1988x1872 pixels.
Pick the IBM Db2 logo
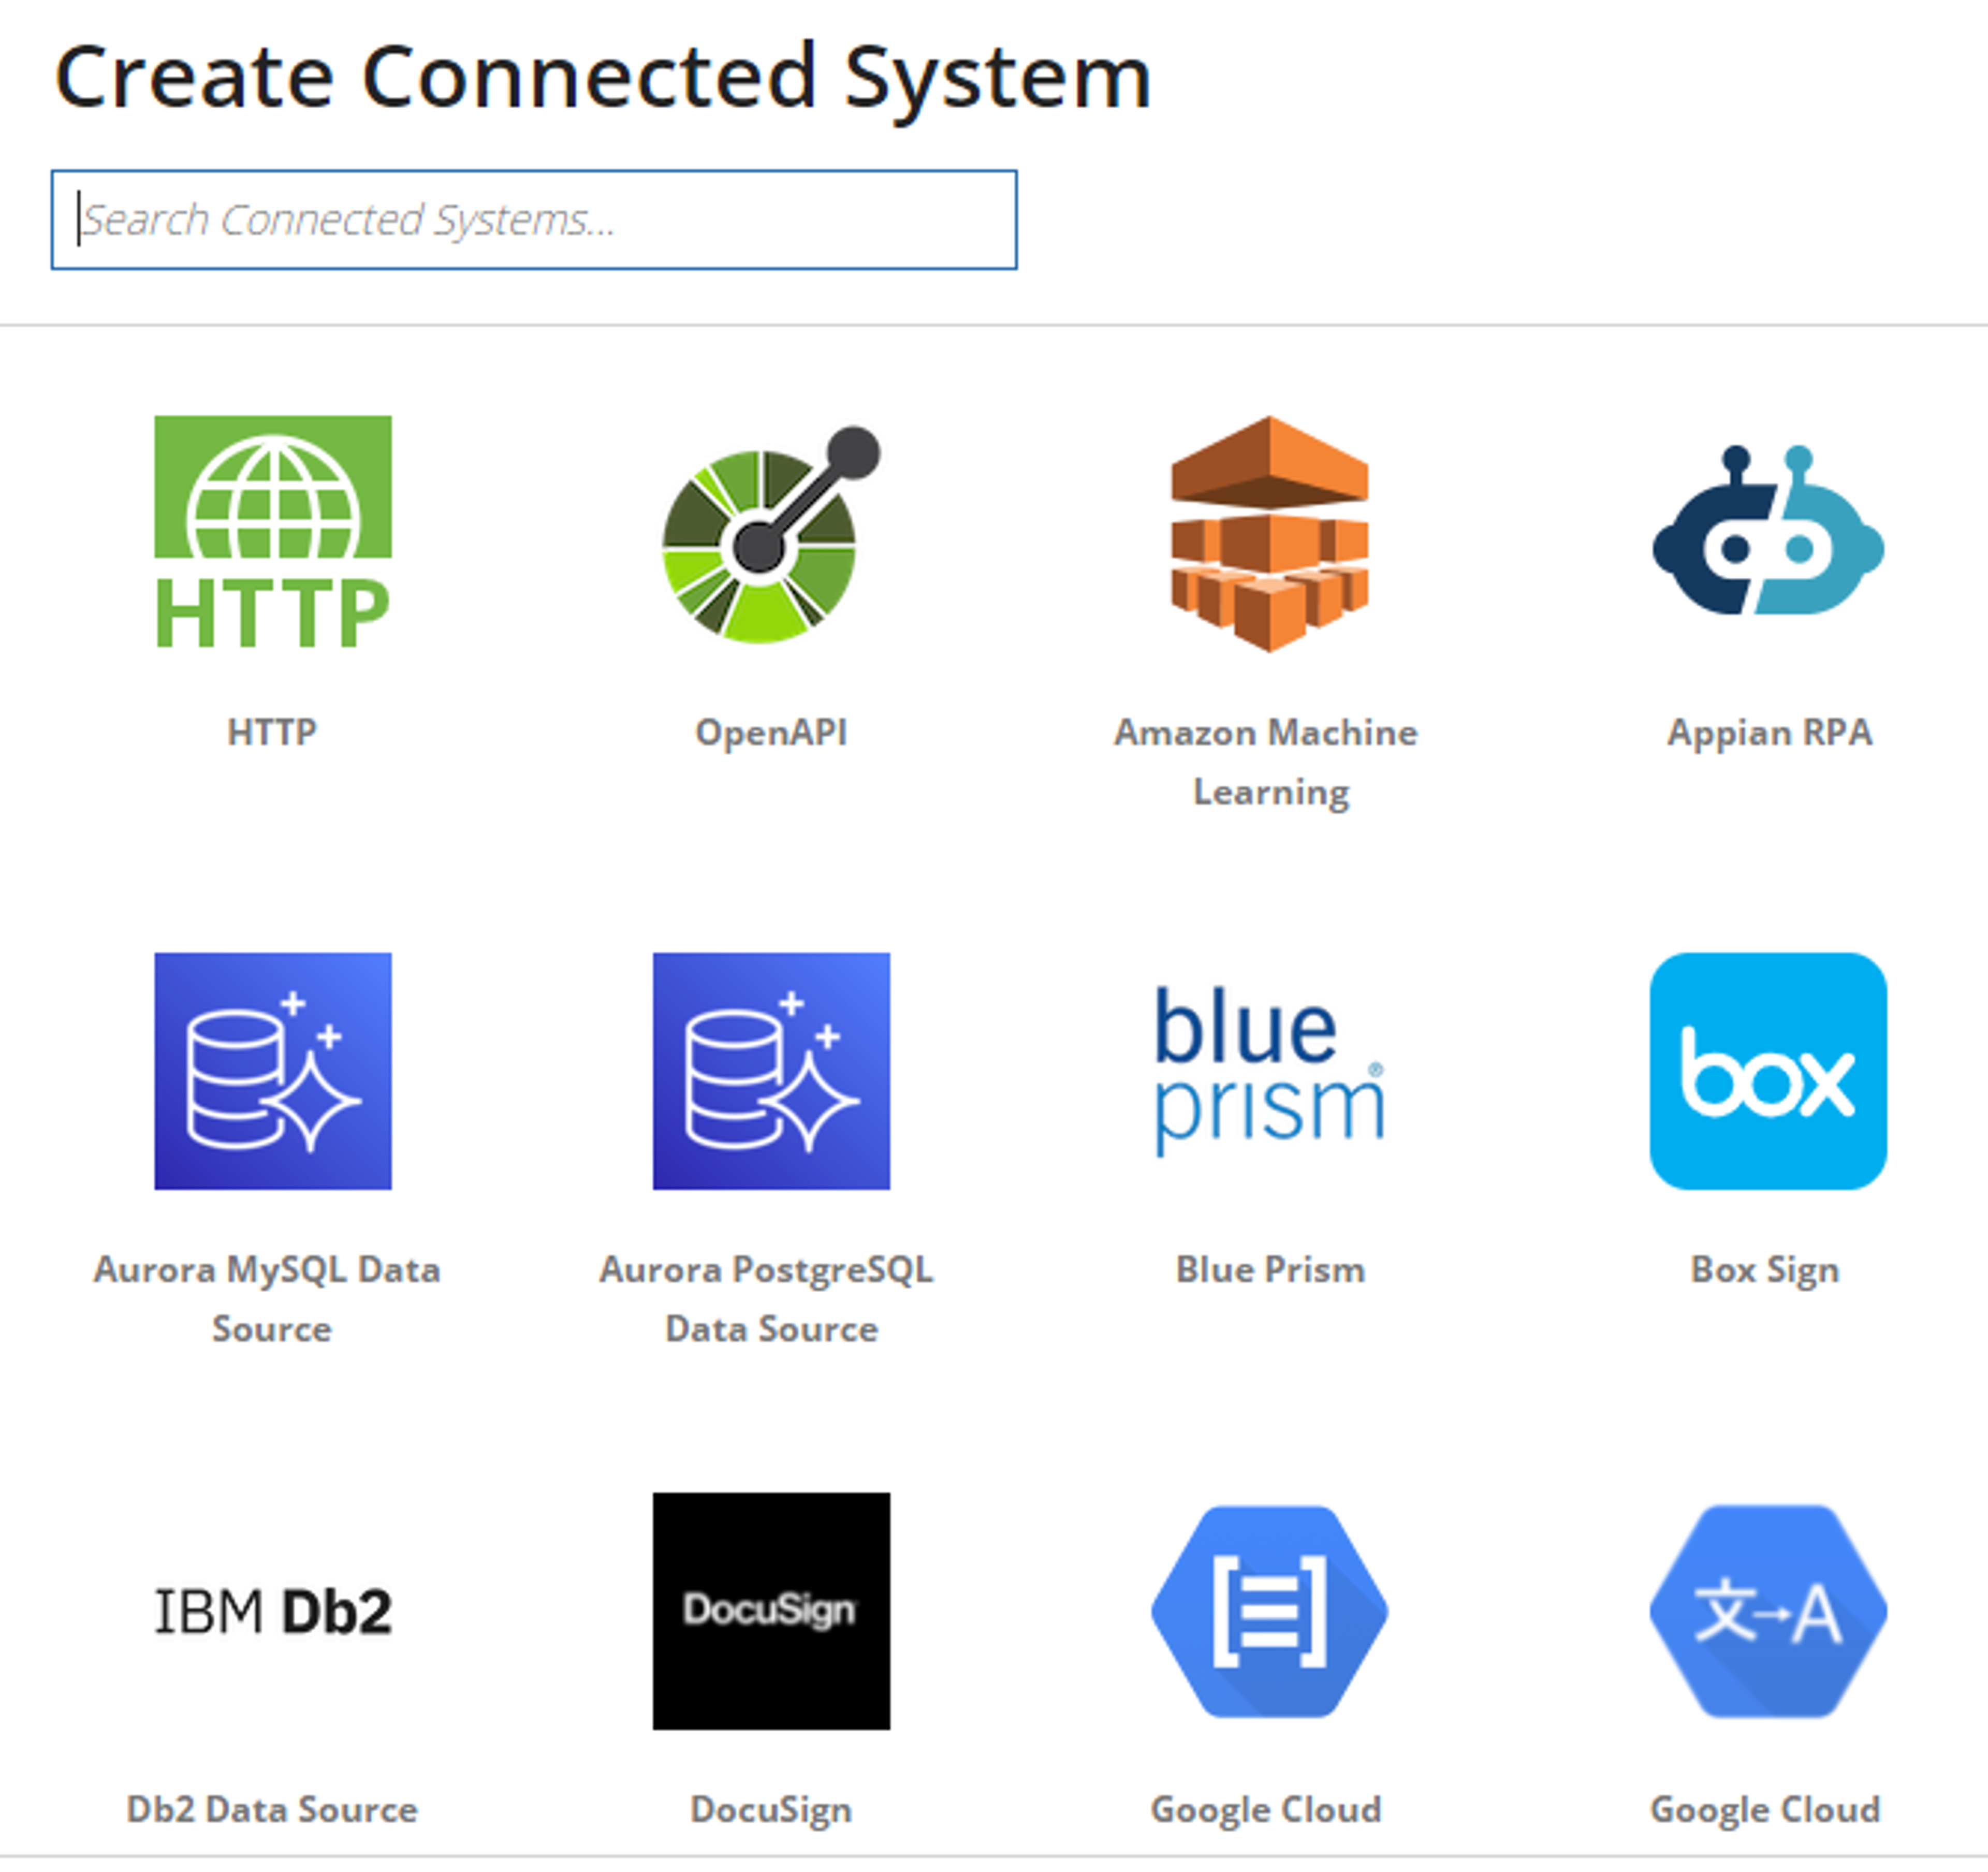tap(273, 1612)
